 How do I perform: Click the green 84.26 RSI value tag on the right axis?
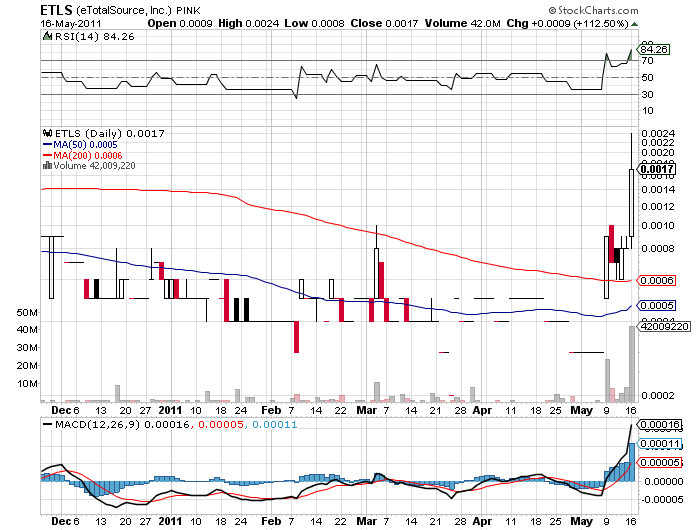[654, 49]
